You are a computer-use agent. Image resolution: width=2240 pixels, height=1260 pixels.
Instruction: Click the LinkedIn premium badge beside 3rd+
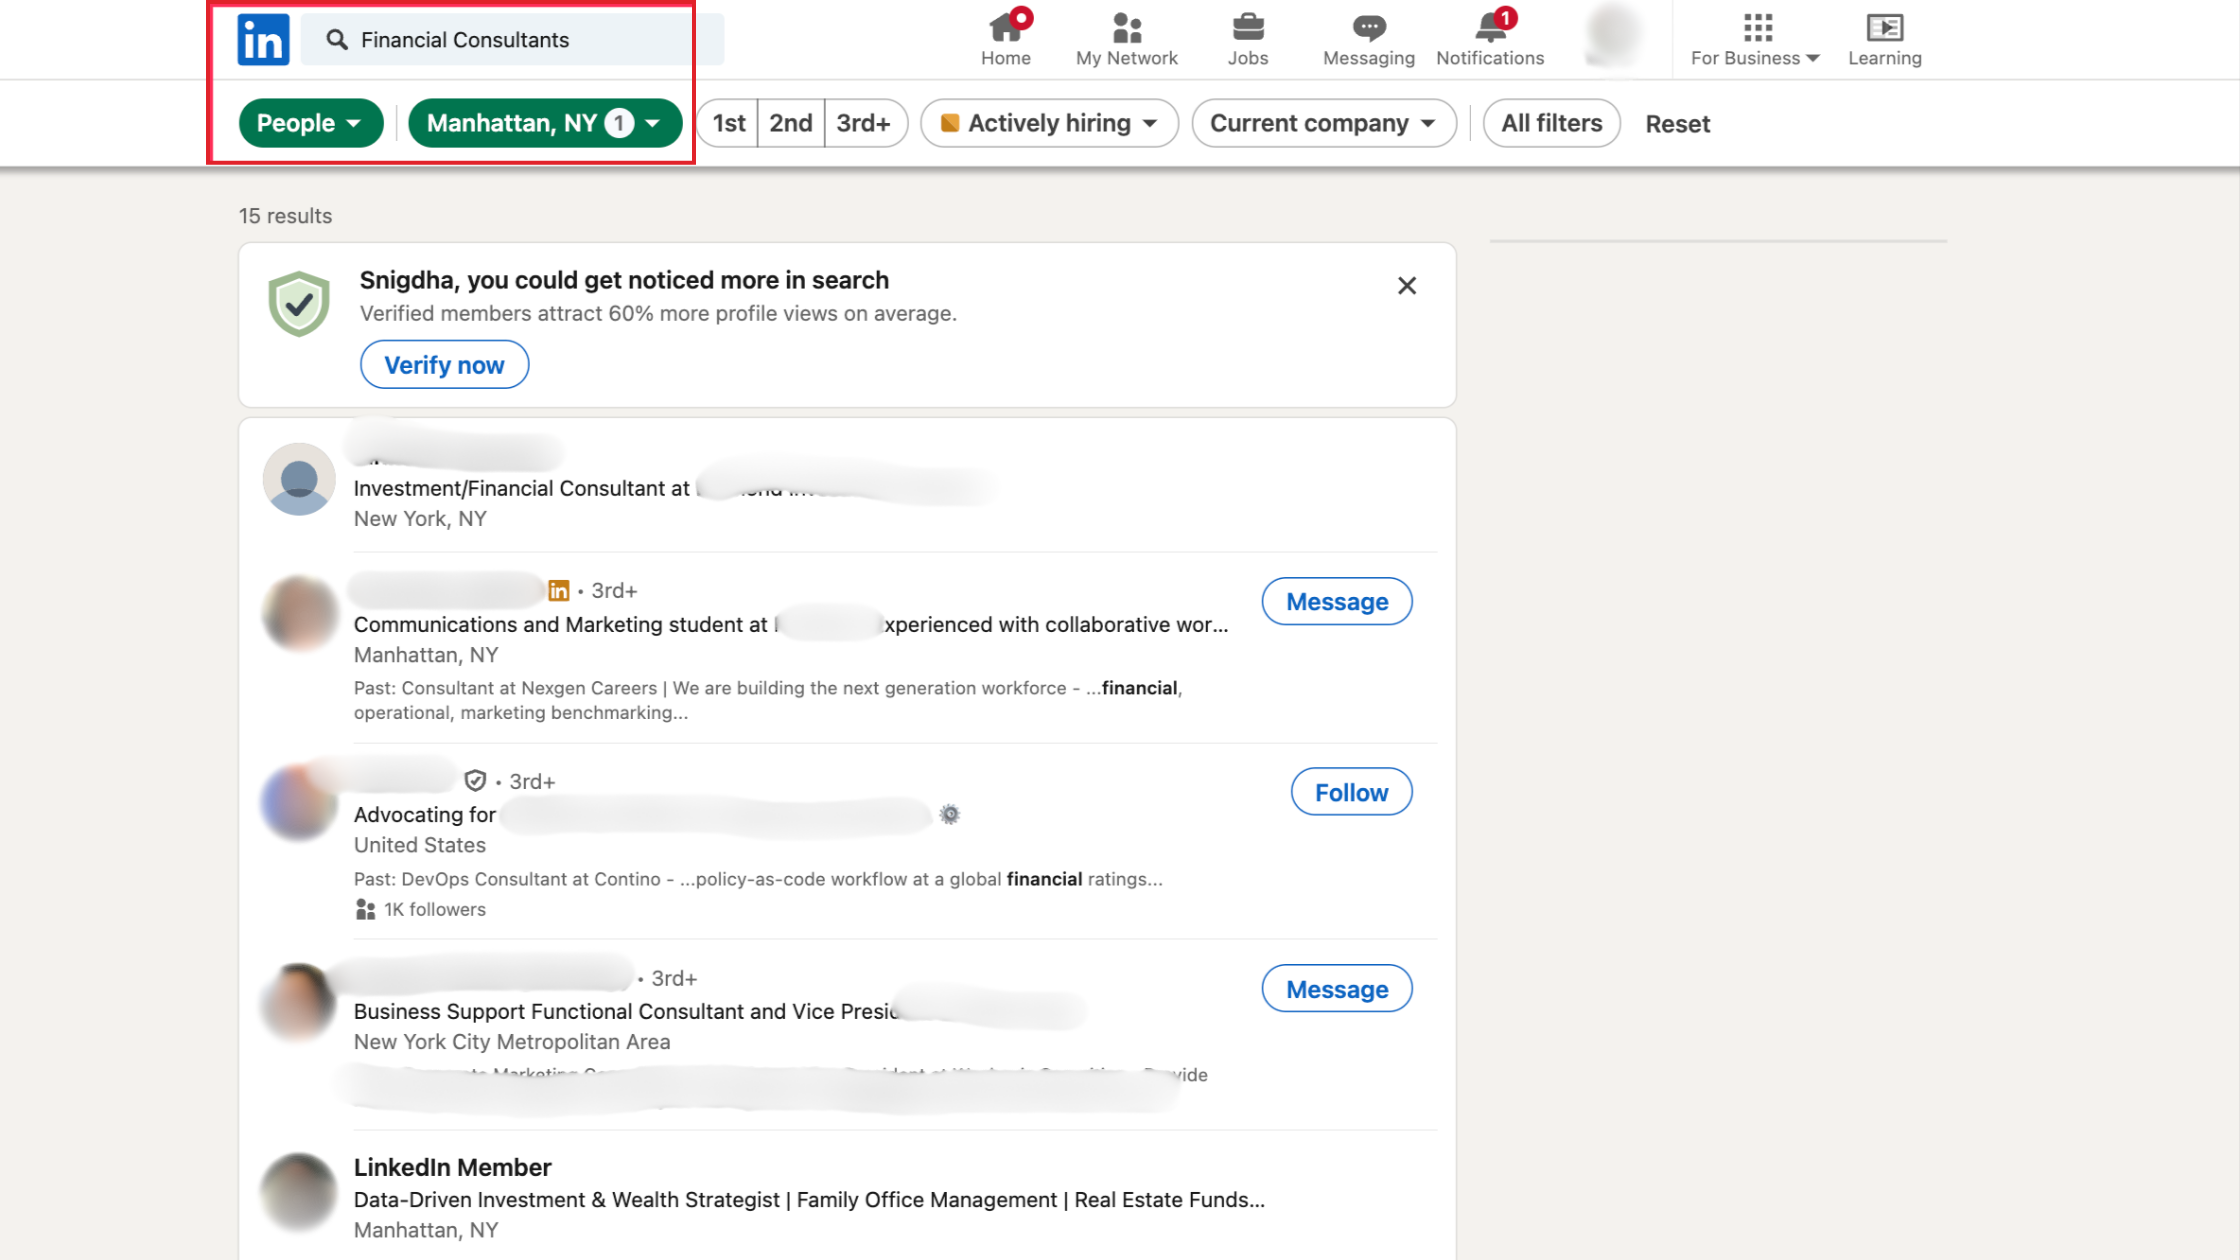coord(559,591)
